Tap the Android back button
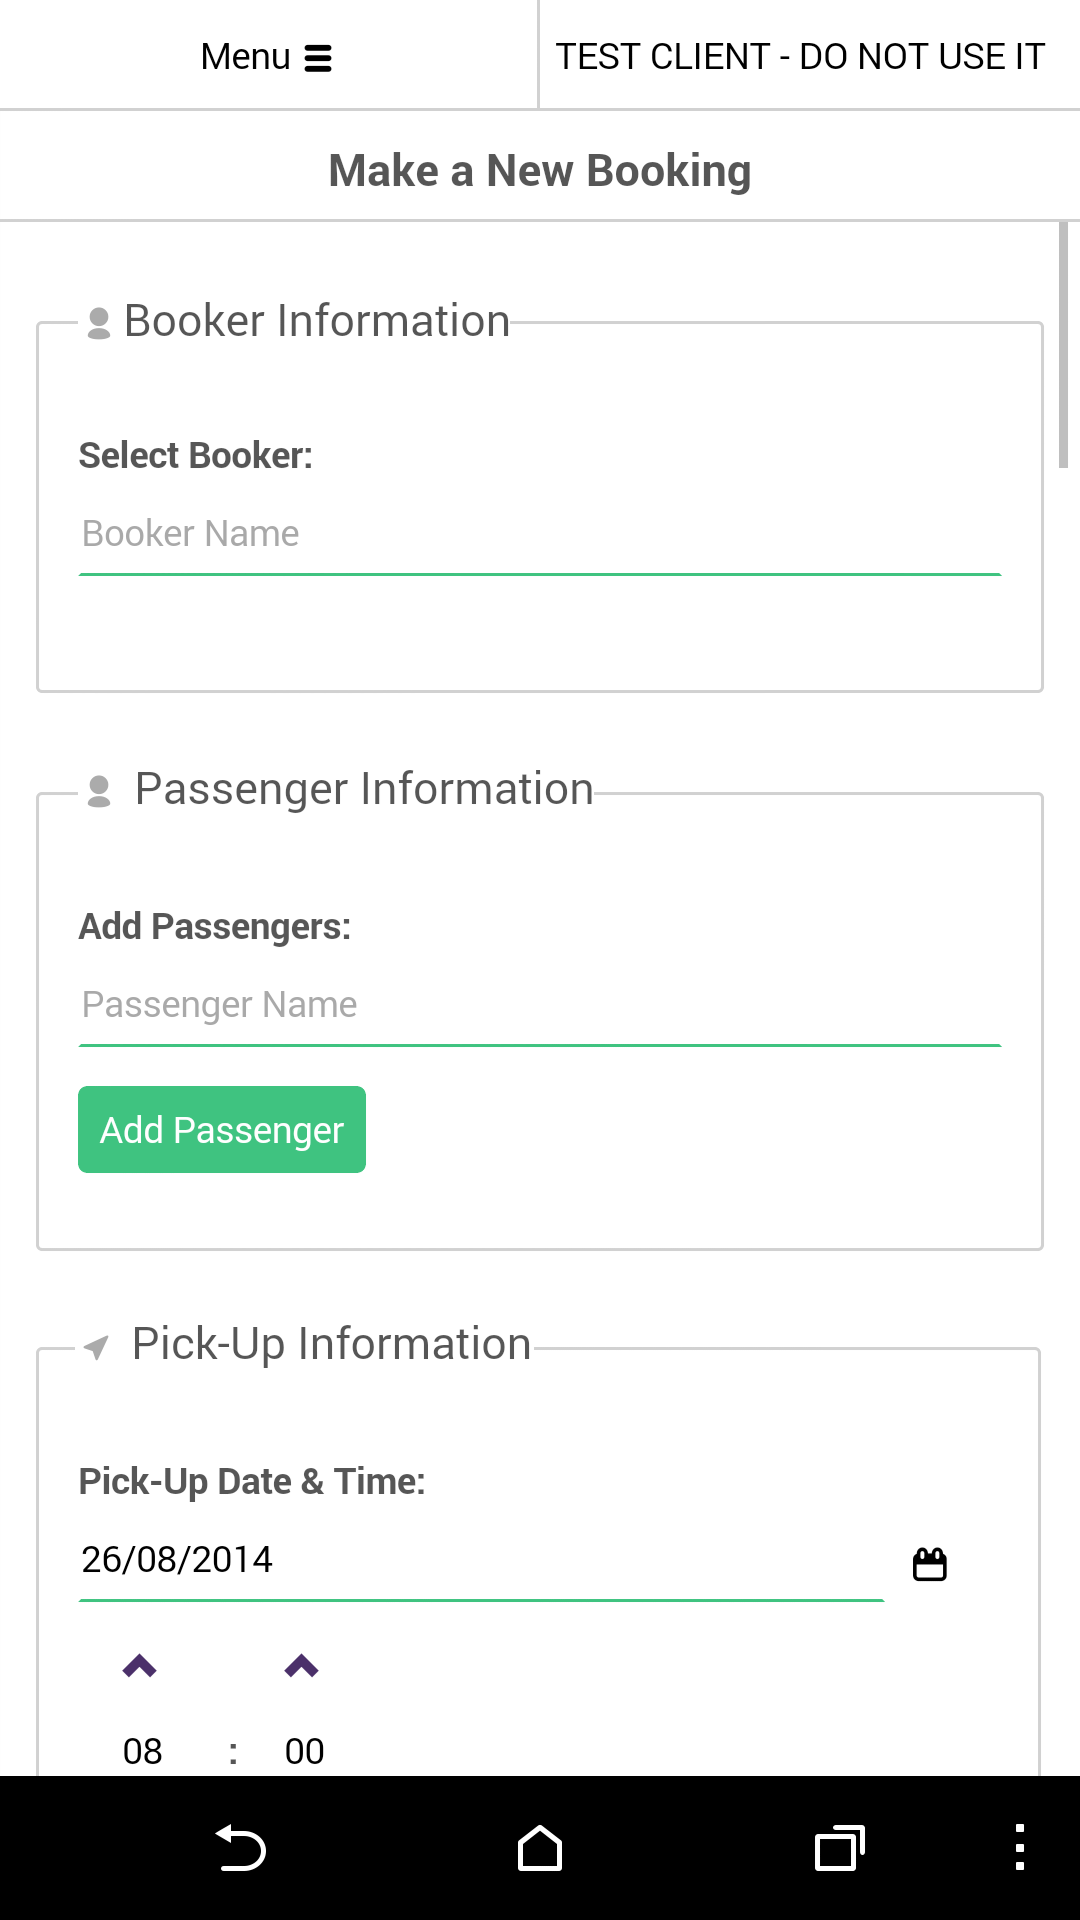The width and height of the screenshot is (1080, 1920). click(241, 1848)
